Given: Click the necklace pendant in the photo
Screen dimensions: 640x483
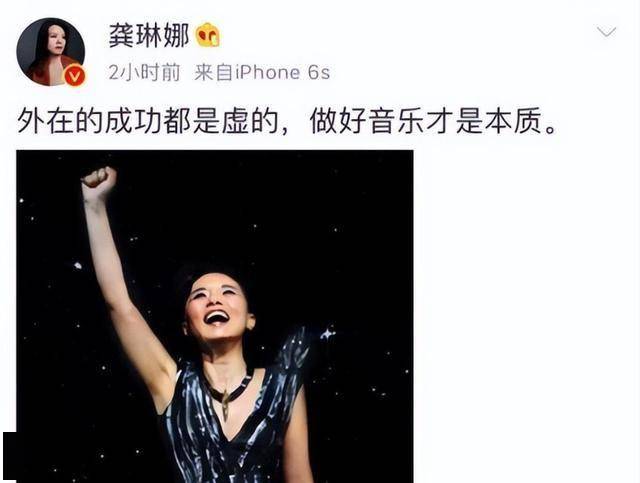Looking at the screenshot, I should coord(224,404).
